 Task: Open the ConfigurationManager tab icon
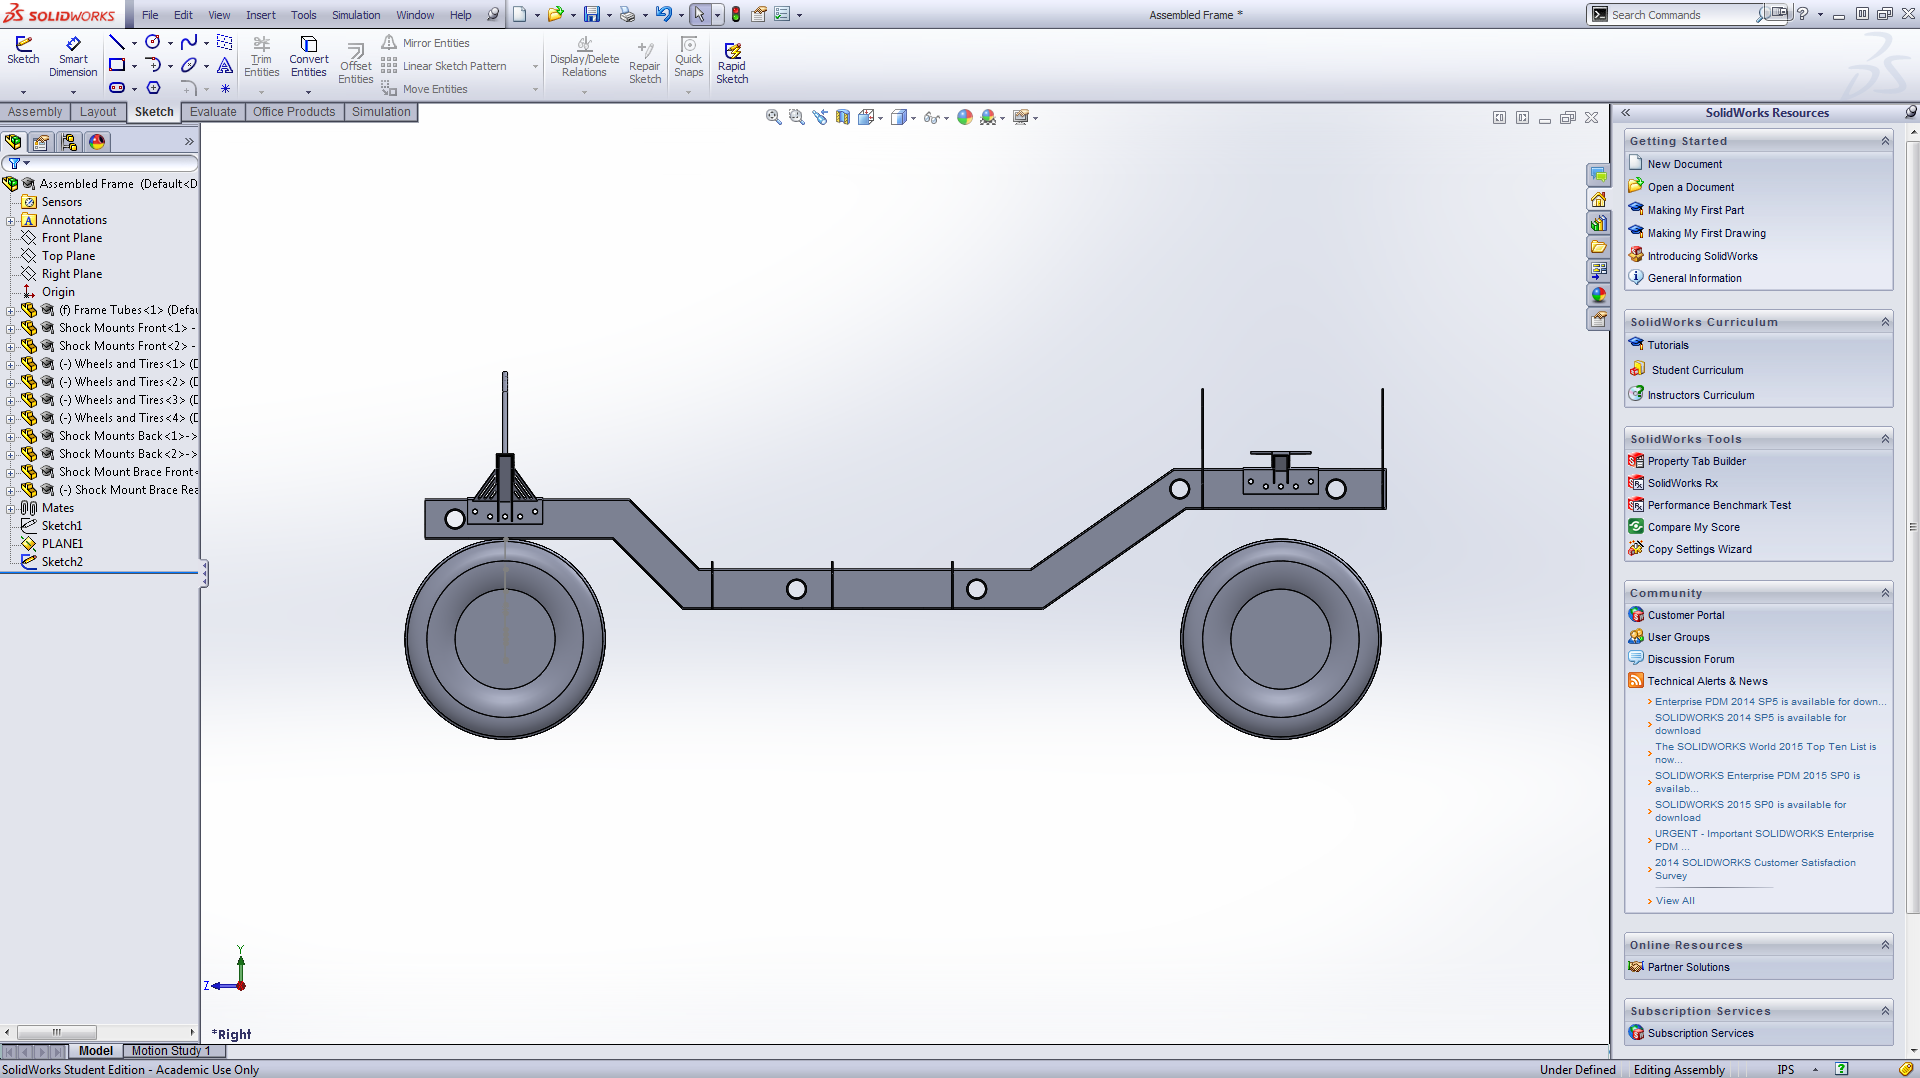(x=69, y=142)
